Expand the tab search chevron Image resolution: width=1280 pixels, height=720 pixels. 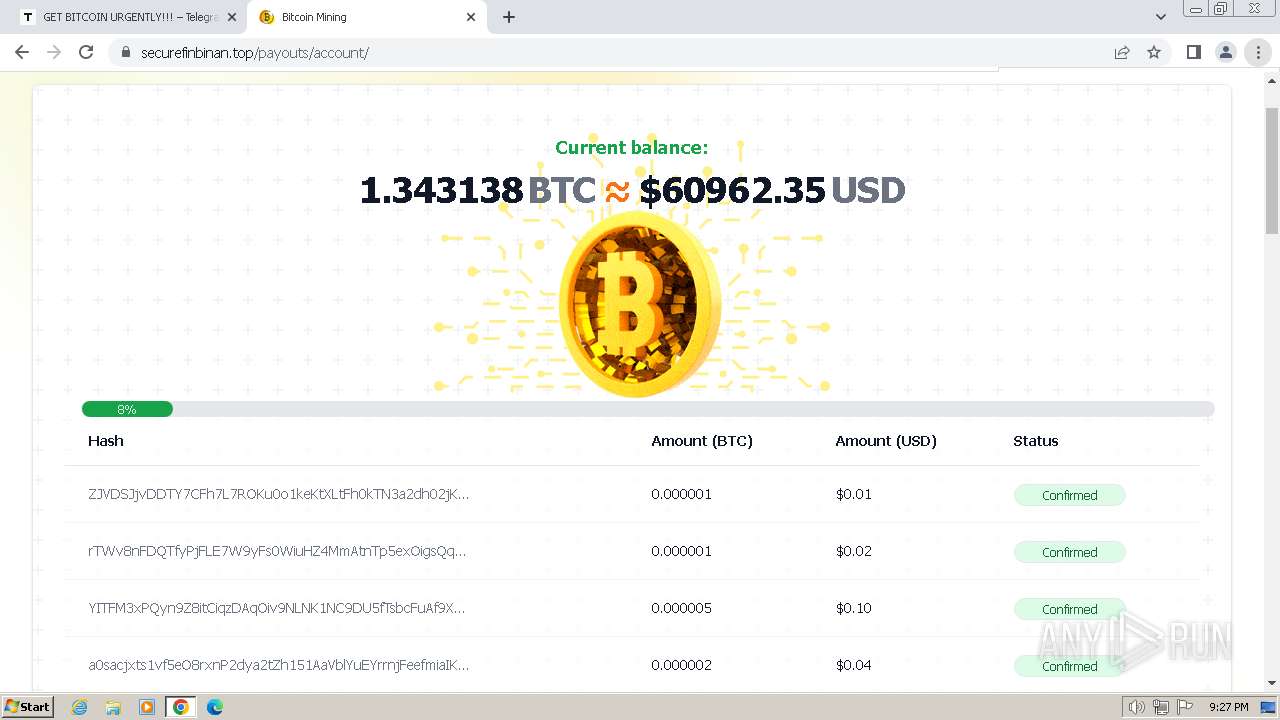1160,17
